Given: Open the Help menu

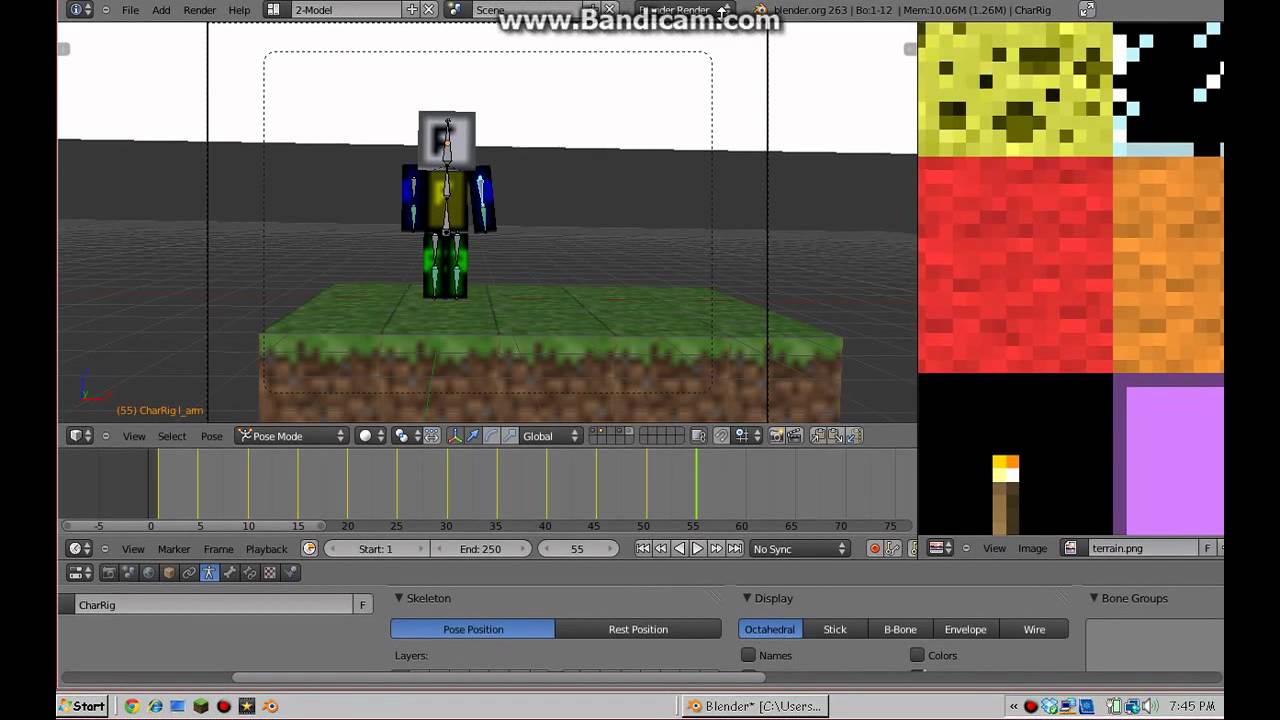Looking at the screenshot, I should (240, 10).
